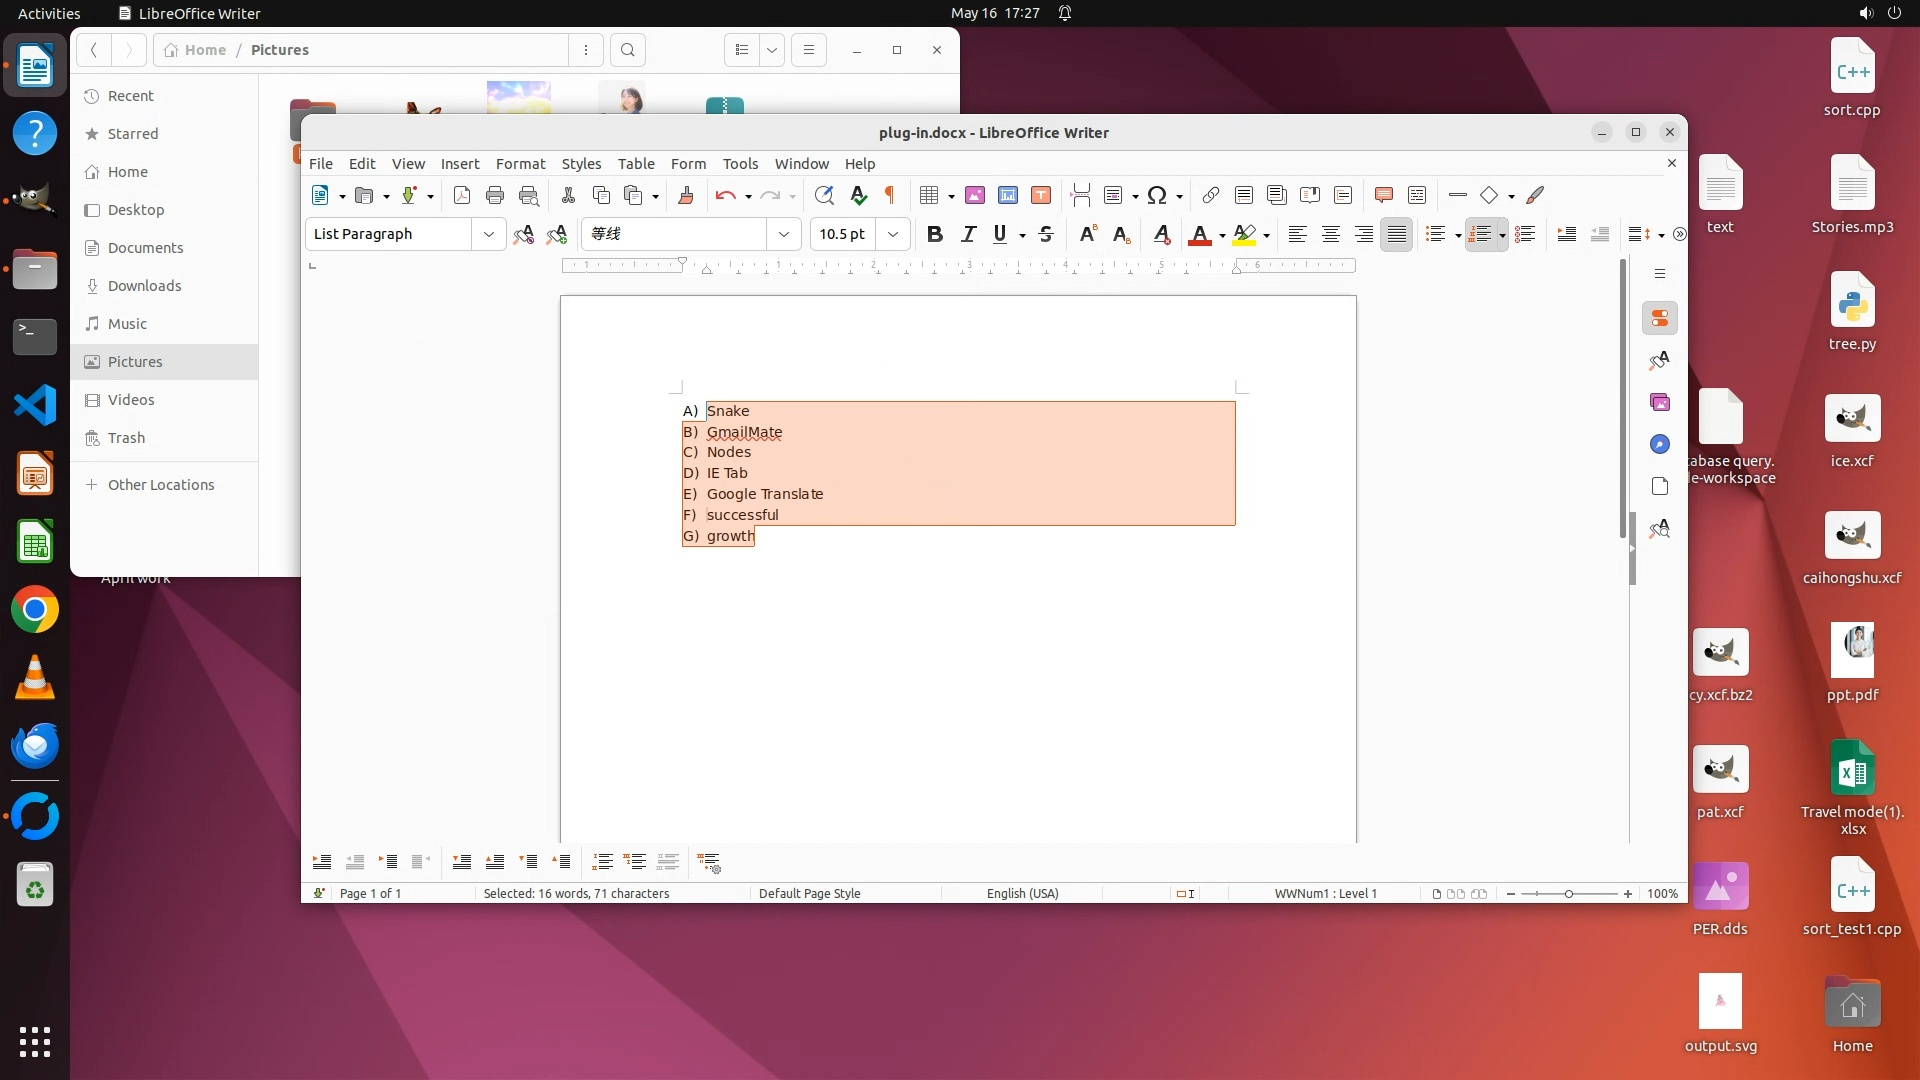
Task: Click the Insert Image toolbar icon
Action: [x=974, y=195]
